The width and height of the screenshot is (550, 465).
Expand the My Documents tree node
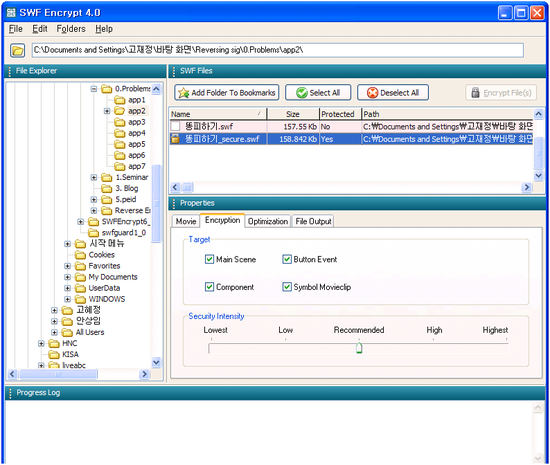[67, 277]
